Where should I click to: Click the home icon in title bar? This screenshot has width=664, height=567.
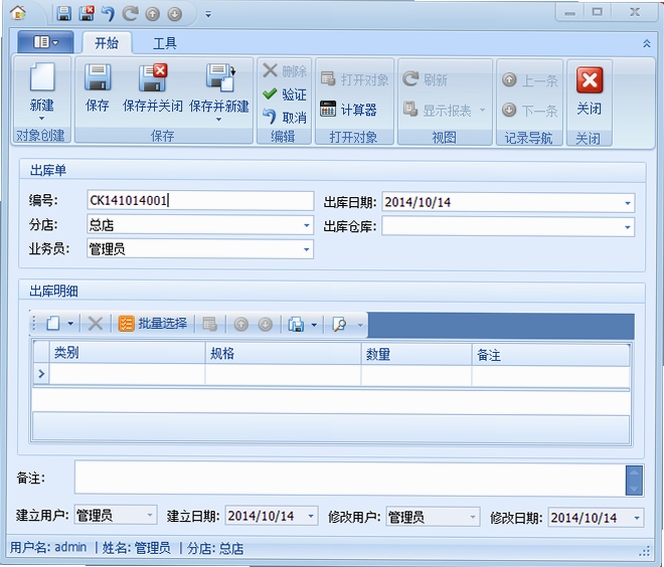tap(18, 13)
